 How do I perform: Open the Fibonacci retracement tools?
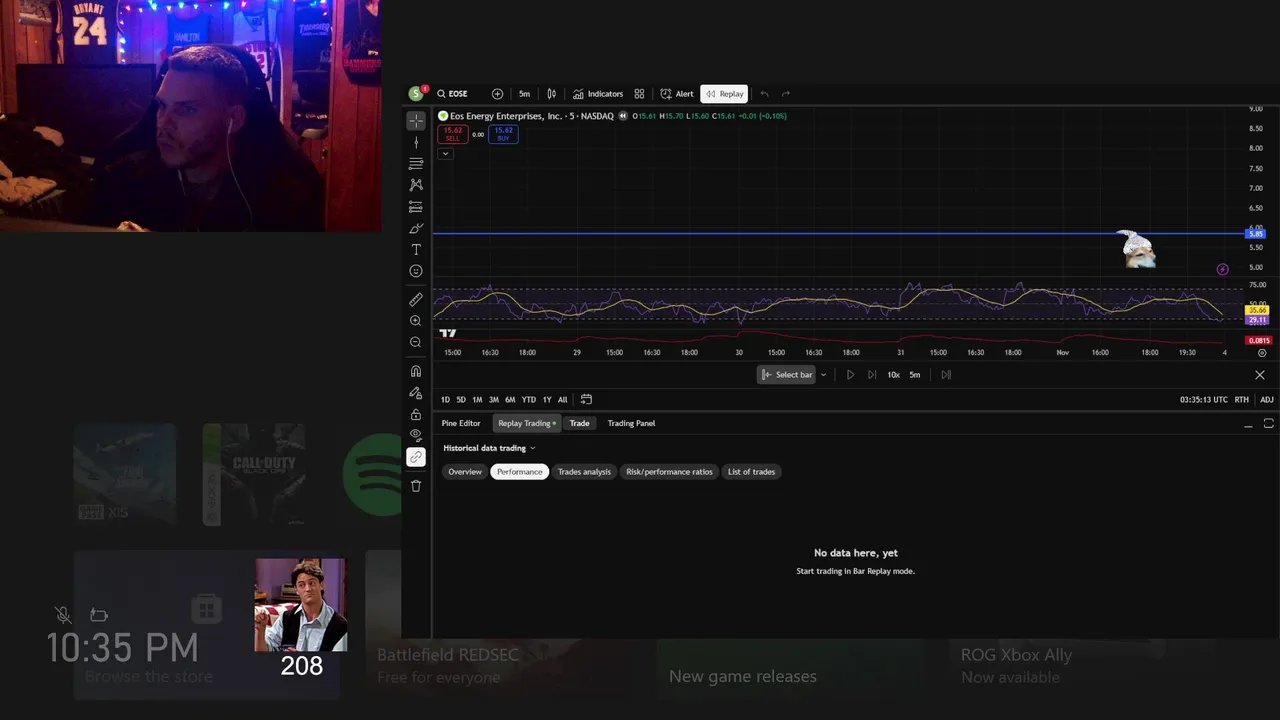(x=416, y=164)
